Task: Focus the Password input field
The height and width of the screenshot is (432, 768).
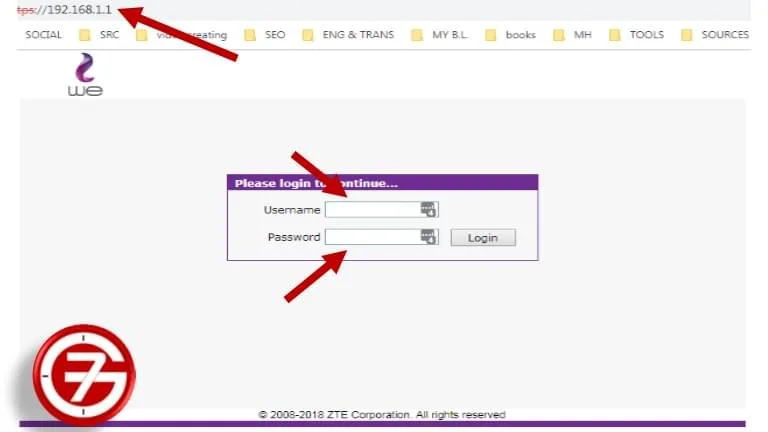Action: (x=382, y=237)
